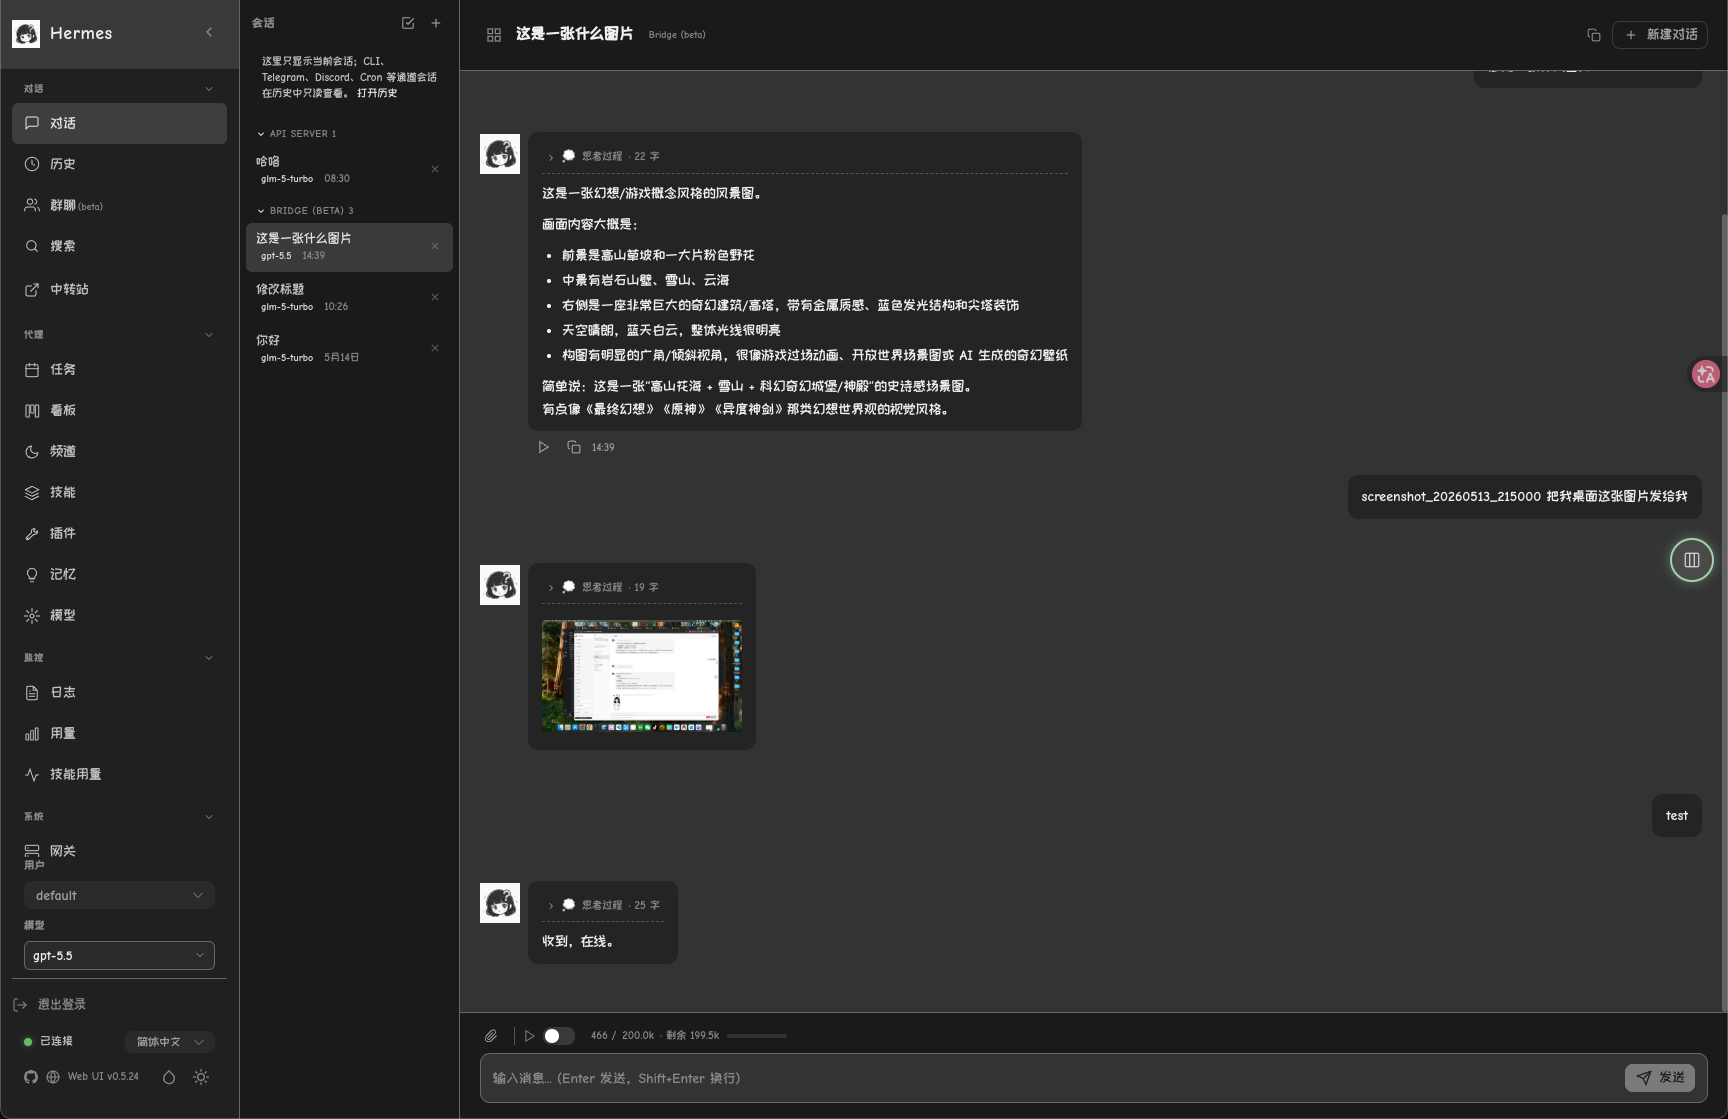Viewport: 1728px width, 1119px height.
Task: Delete the 你好 session
Action: [x=435, y=348]
